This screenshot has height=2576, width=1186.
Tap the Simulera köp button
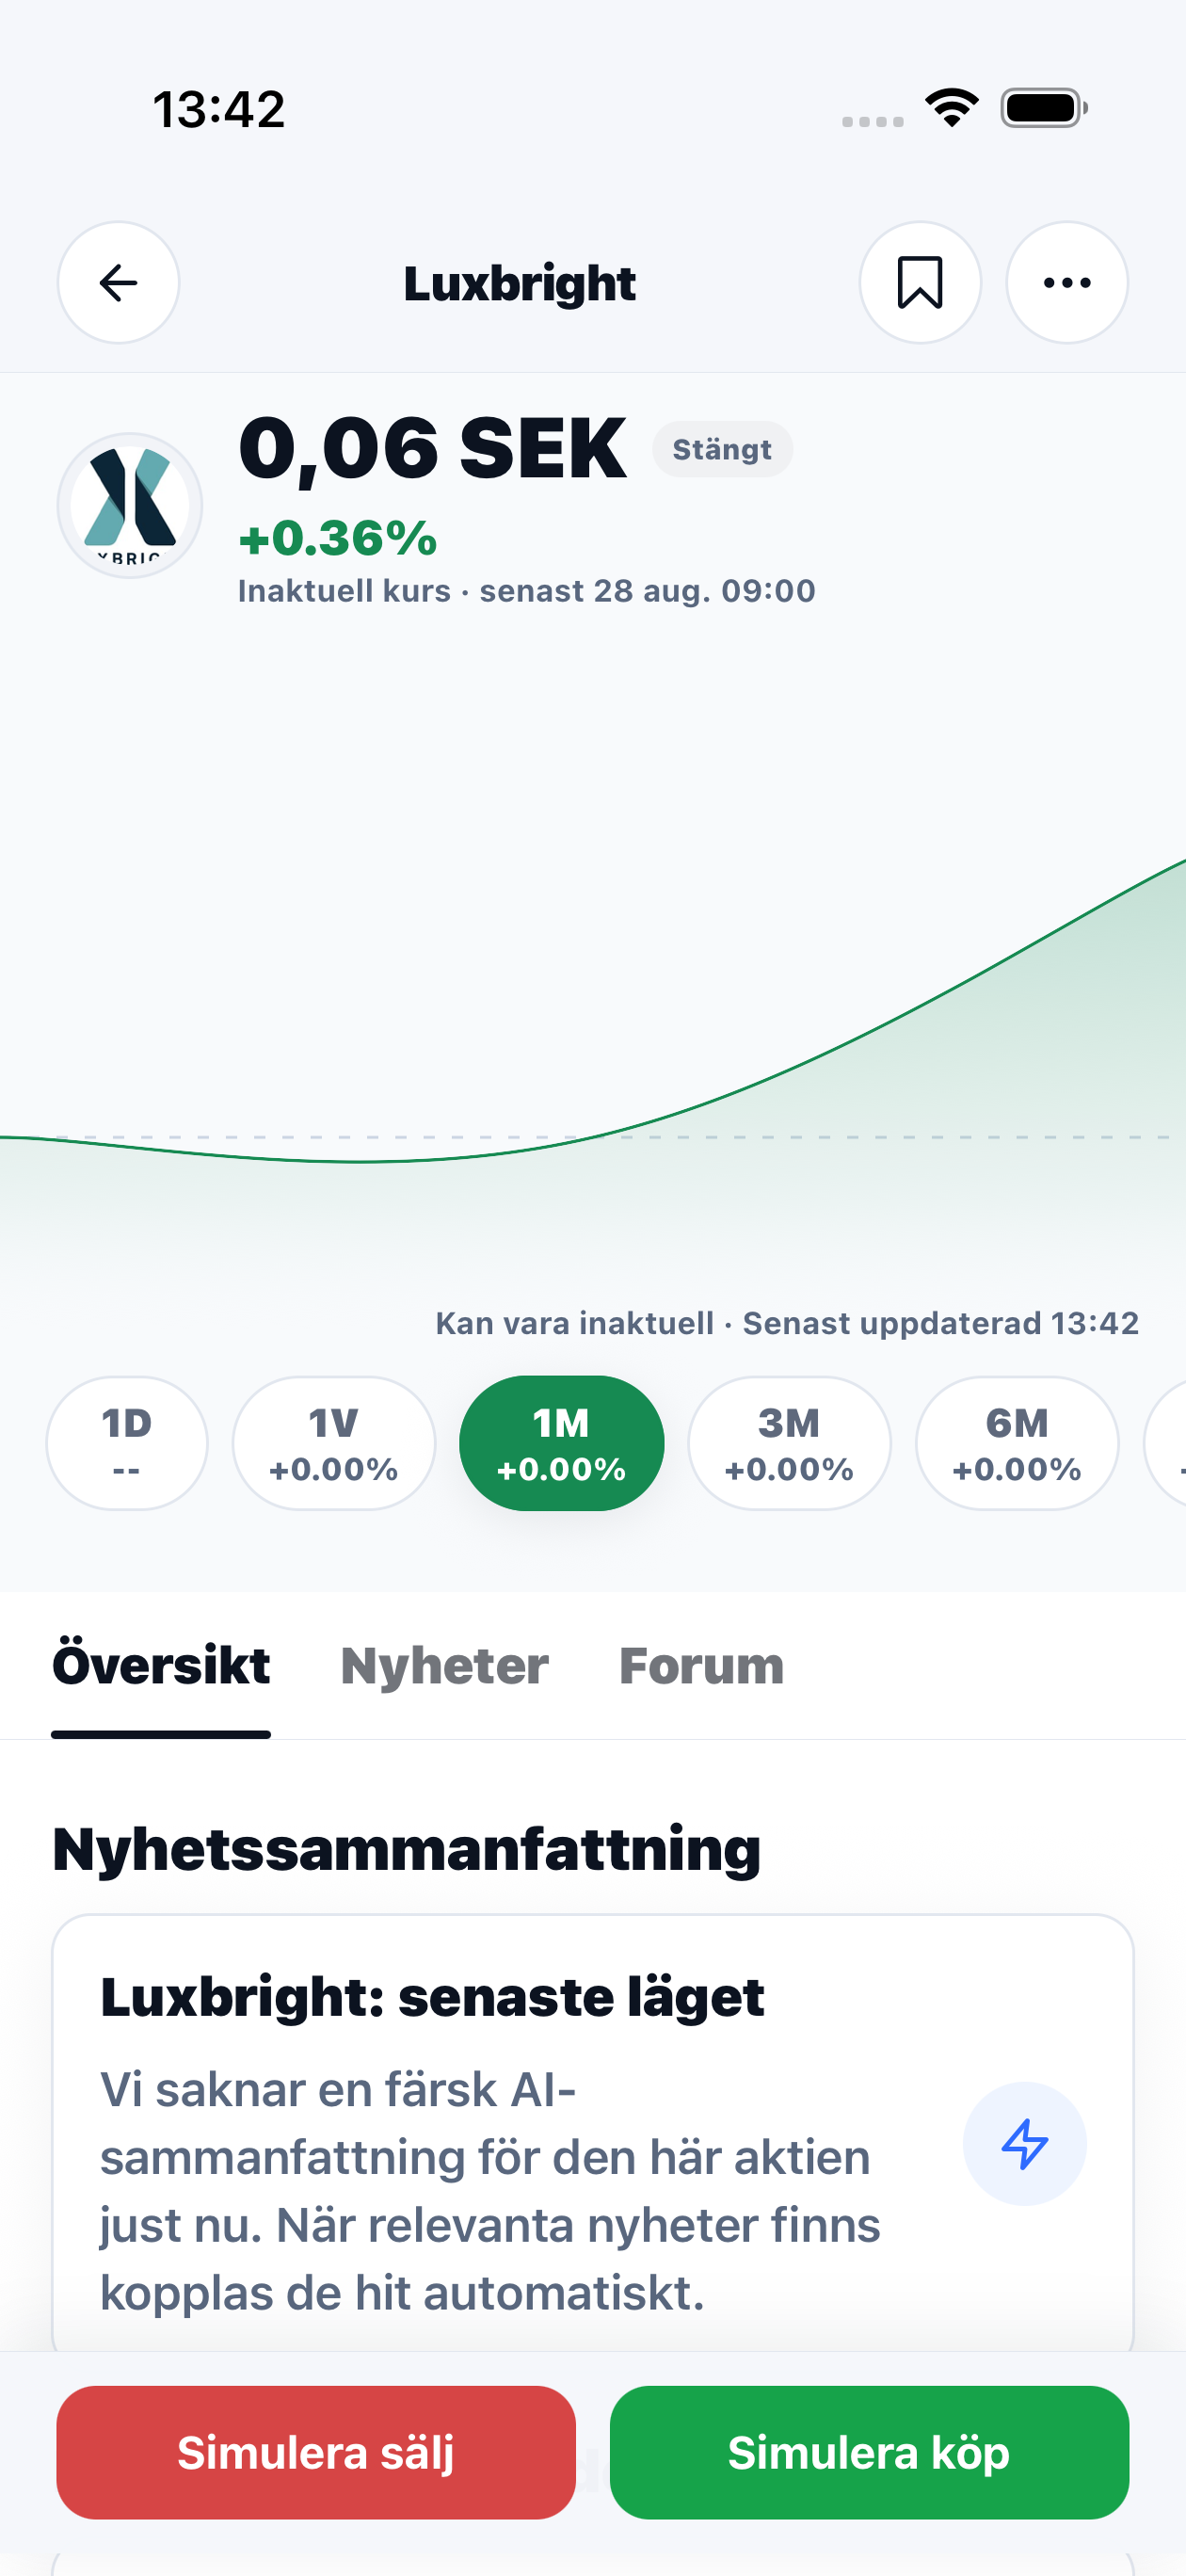click(x=870, y=2452)
